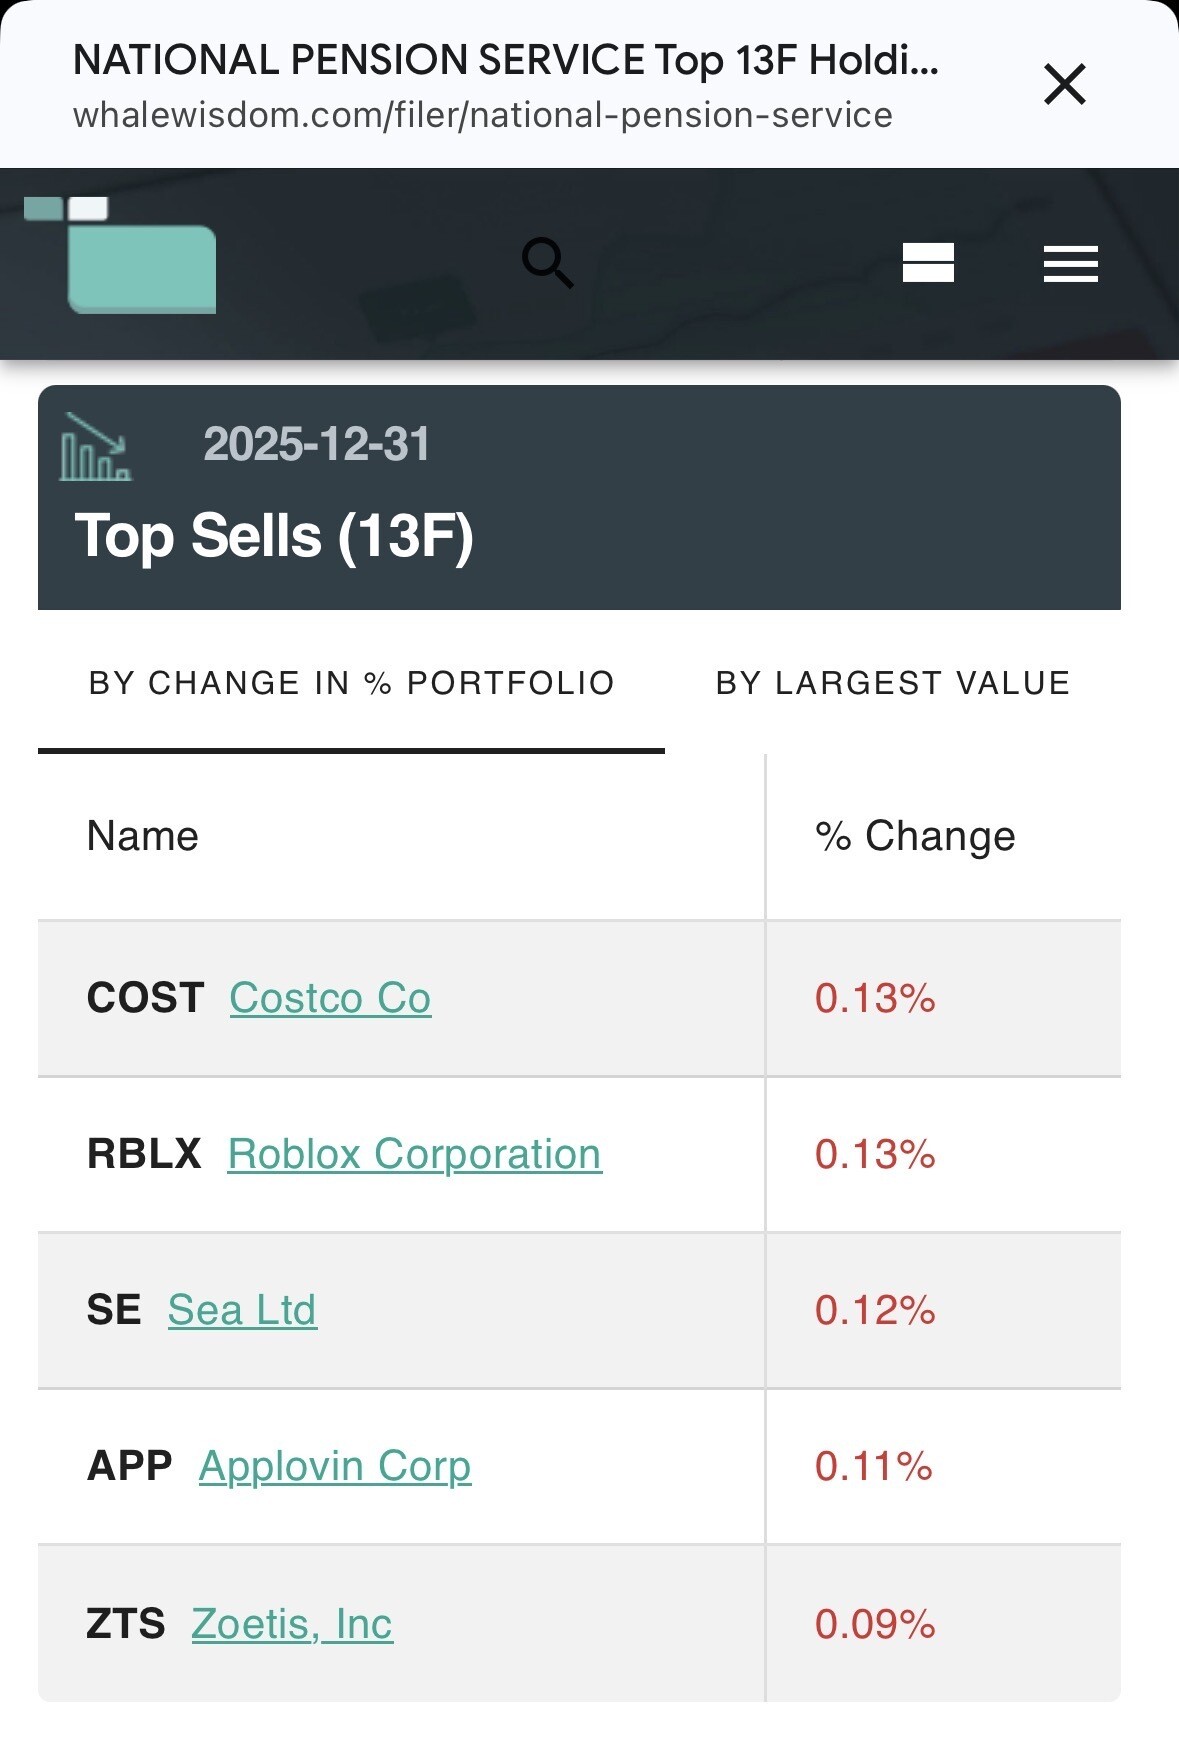Tap the declining chart icon
This screenshot has height=1759, width=1179.
(x=95, y=447)
